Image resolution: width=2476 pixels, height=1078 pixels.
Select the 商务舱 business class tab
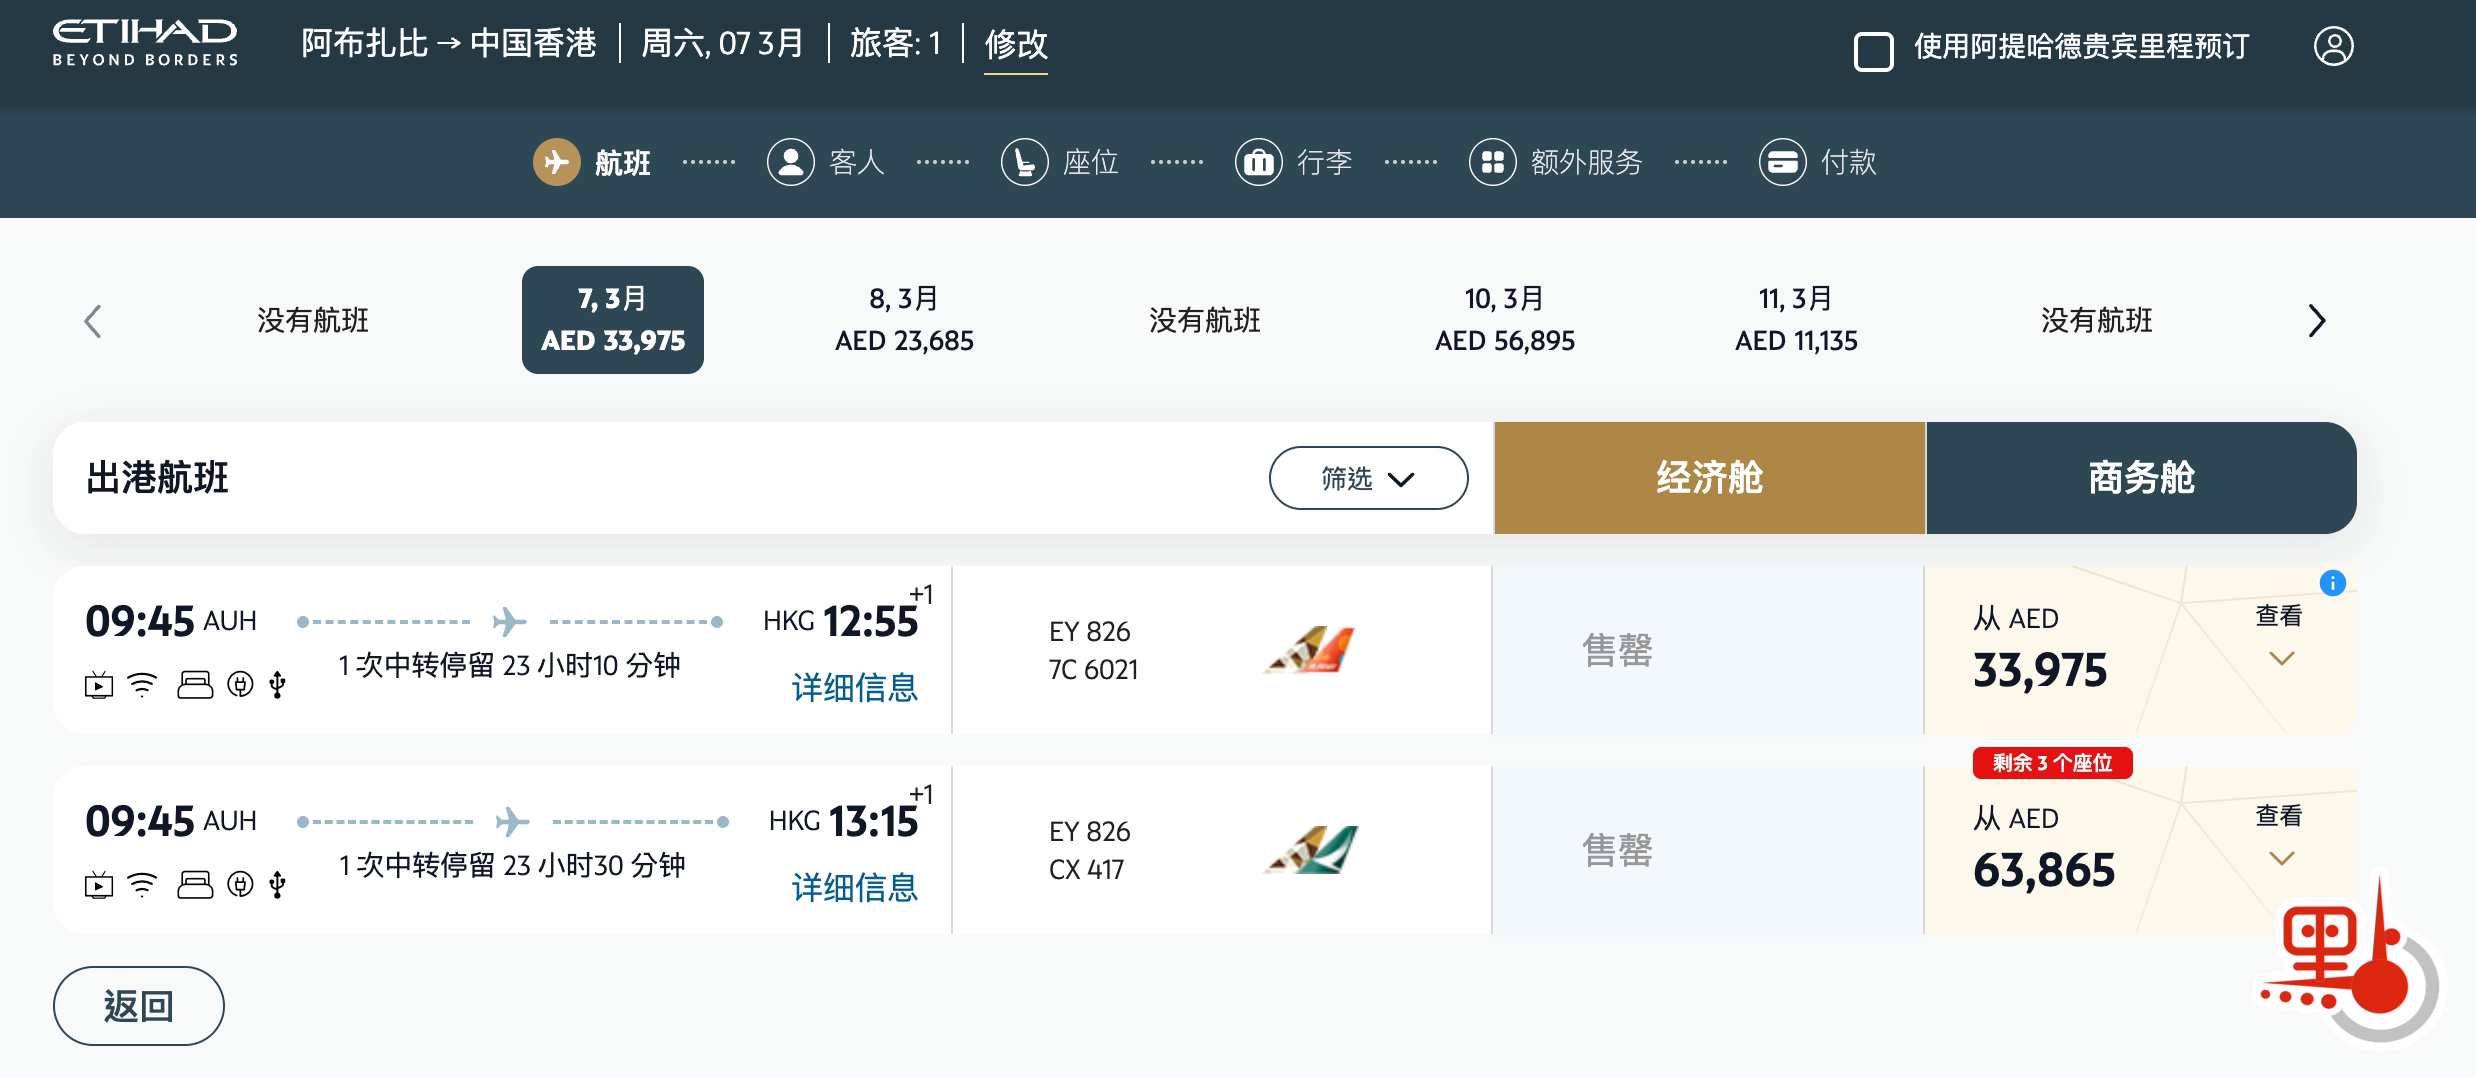click(2140, 478)
